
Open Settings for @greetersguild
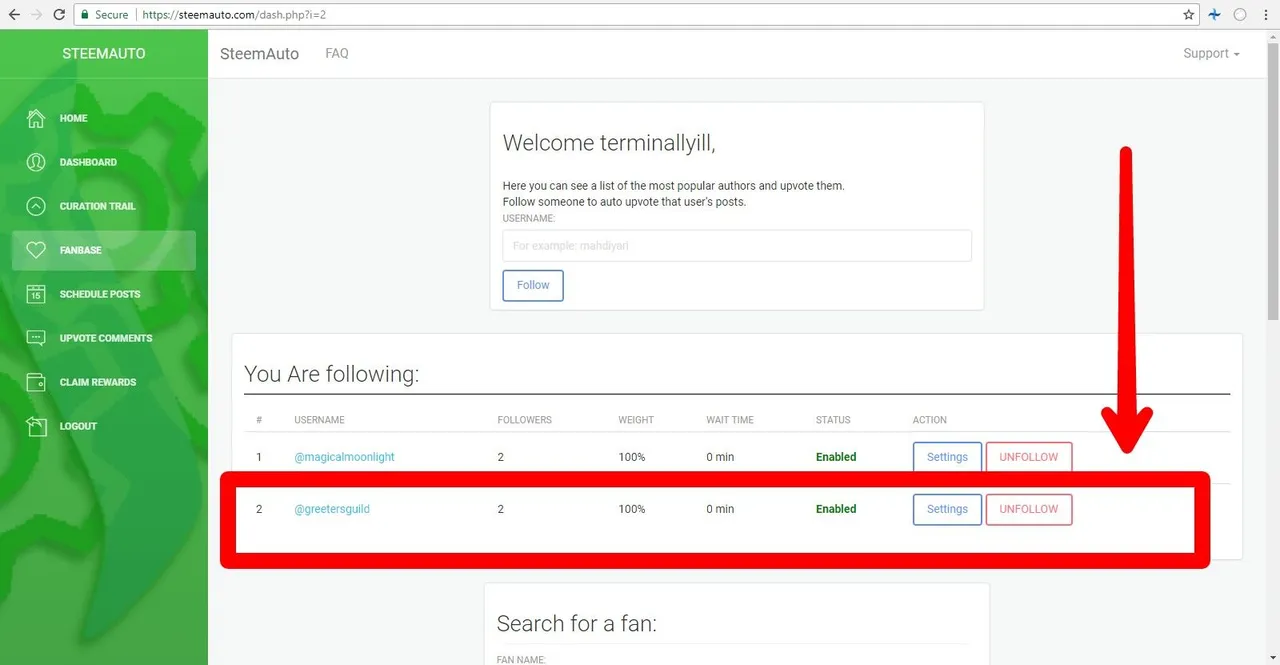[947, 509]
